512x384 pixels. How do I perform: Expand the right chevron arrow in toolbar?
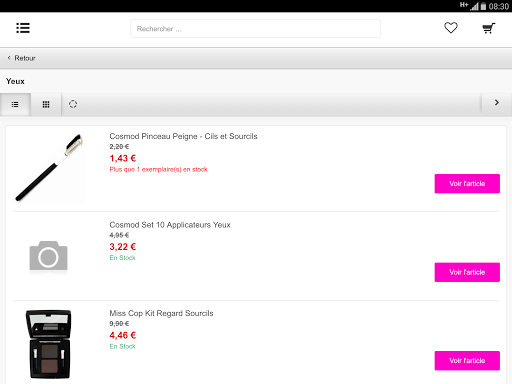click(x=497, y=103)
